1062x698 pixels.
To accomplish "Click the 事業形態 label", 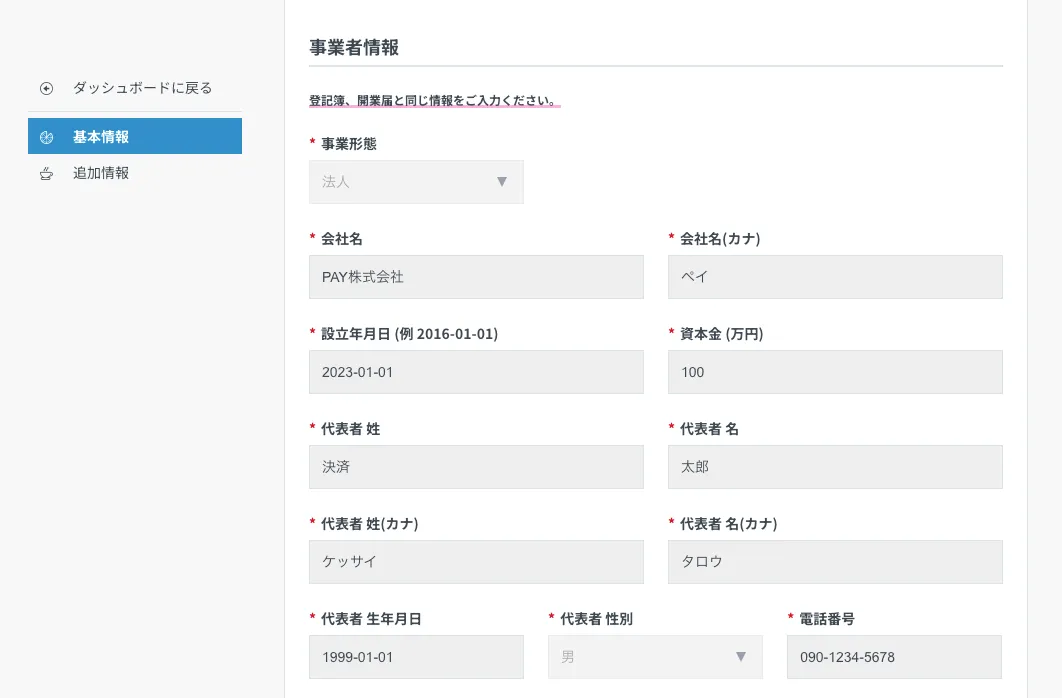I will pos(349,144).
